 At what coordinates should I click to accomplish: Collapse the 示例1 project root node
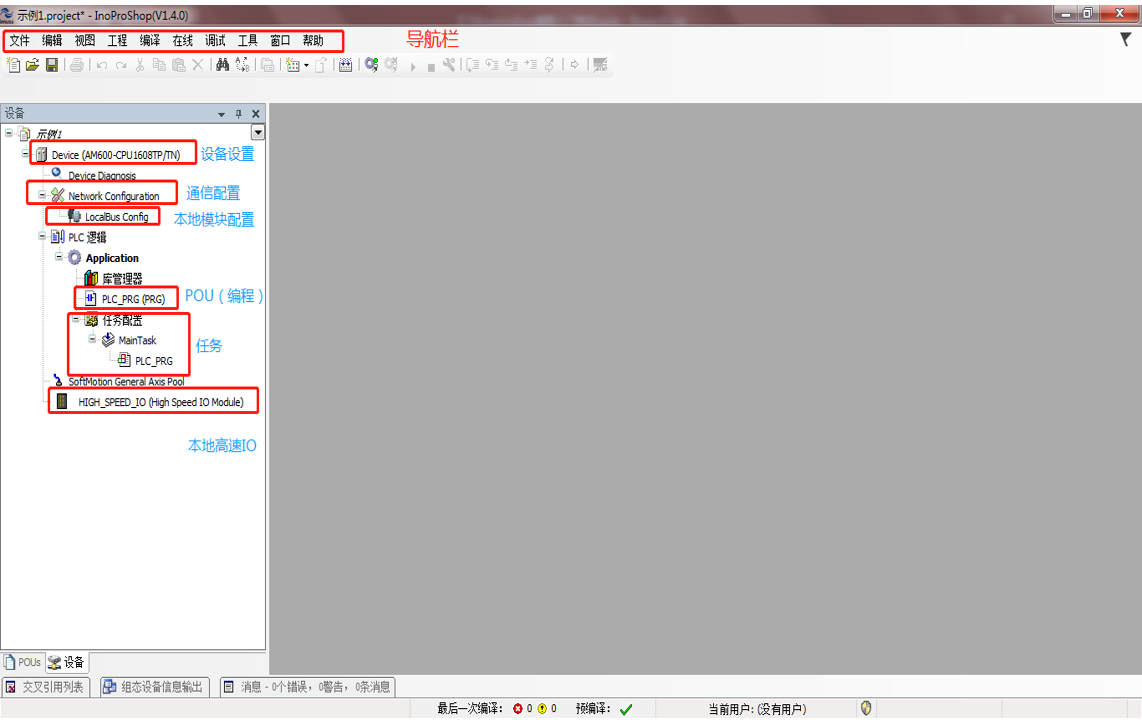click(9, 133)
